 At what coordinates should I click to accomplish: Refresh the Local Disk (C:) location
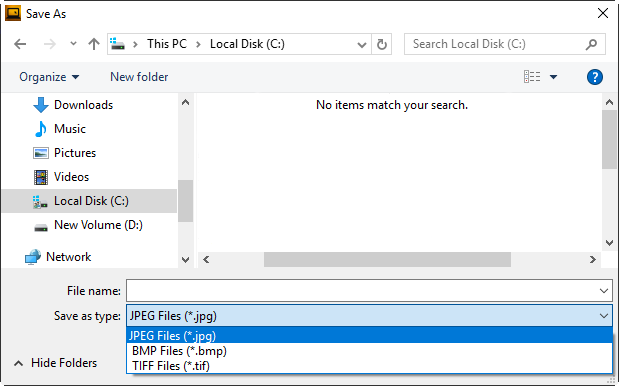point(381,44)
